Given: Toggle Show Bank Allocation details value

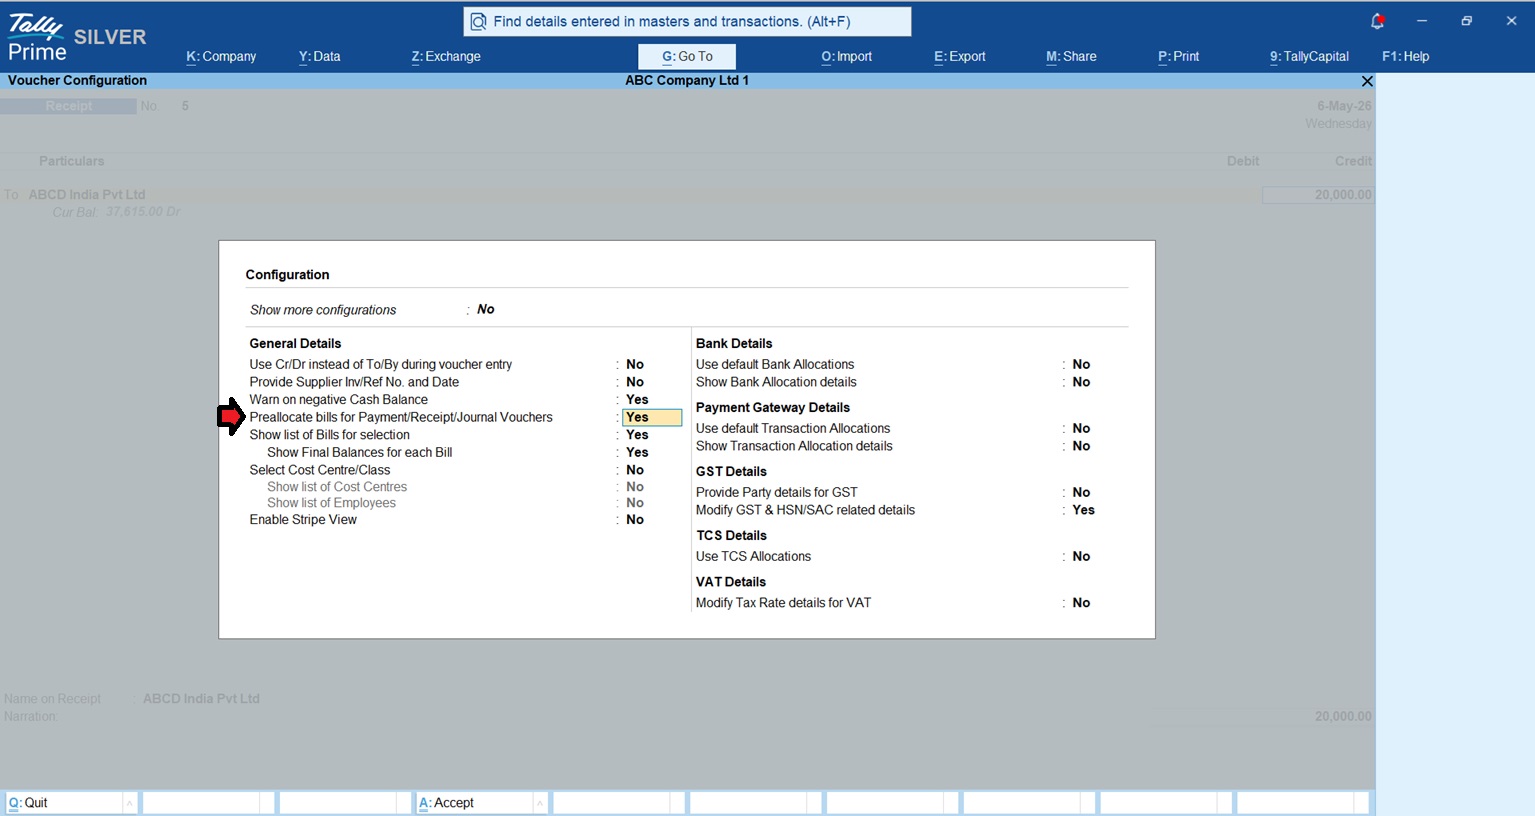Looking at the screenshot, I should tap(1081, 382).
